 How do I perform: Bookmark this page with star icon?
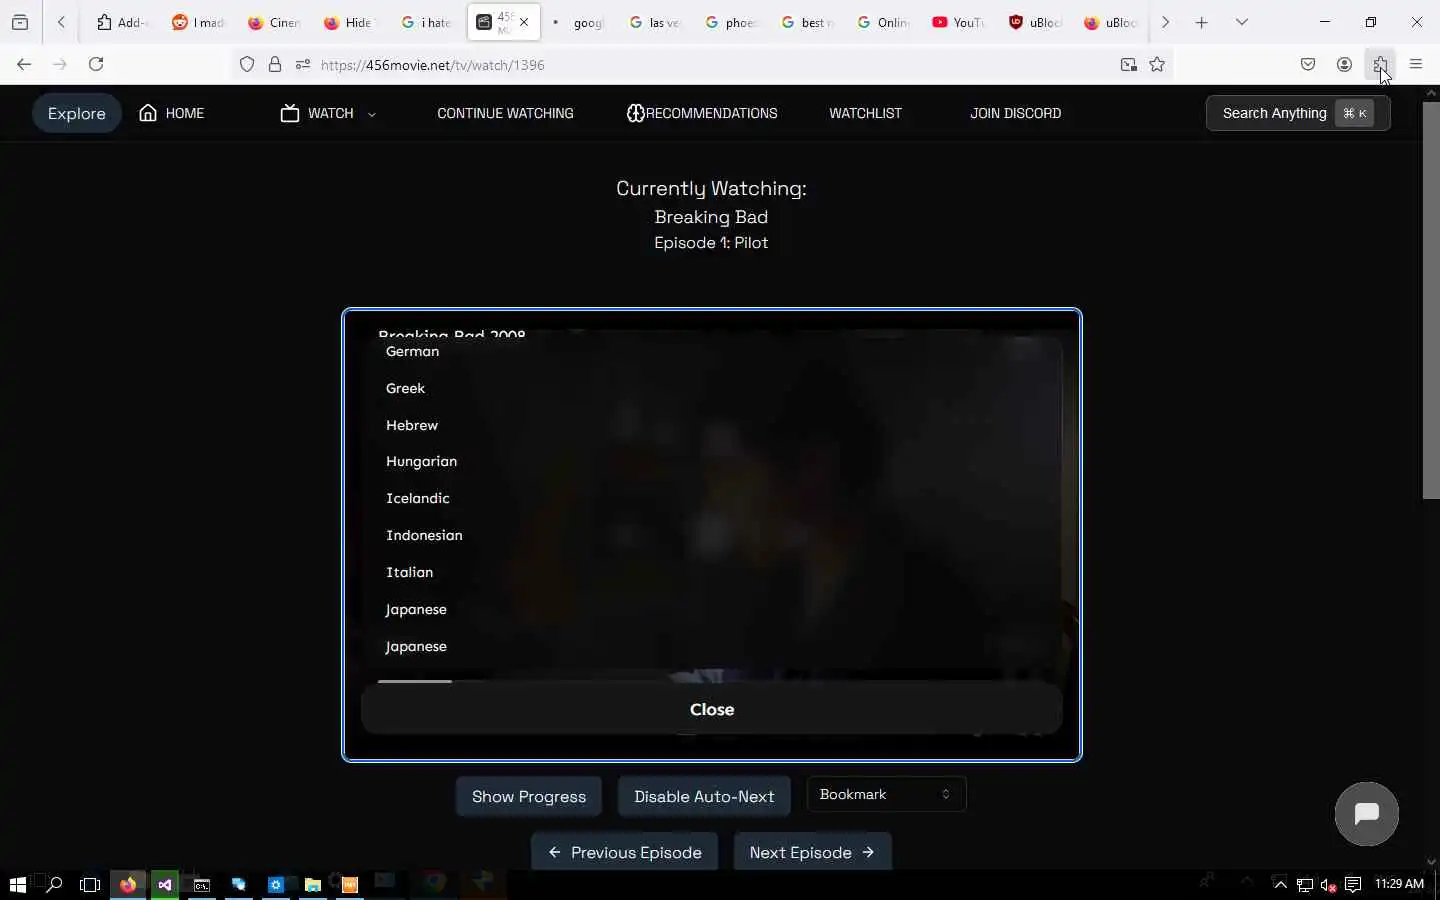coord(1157,65)
